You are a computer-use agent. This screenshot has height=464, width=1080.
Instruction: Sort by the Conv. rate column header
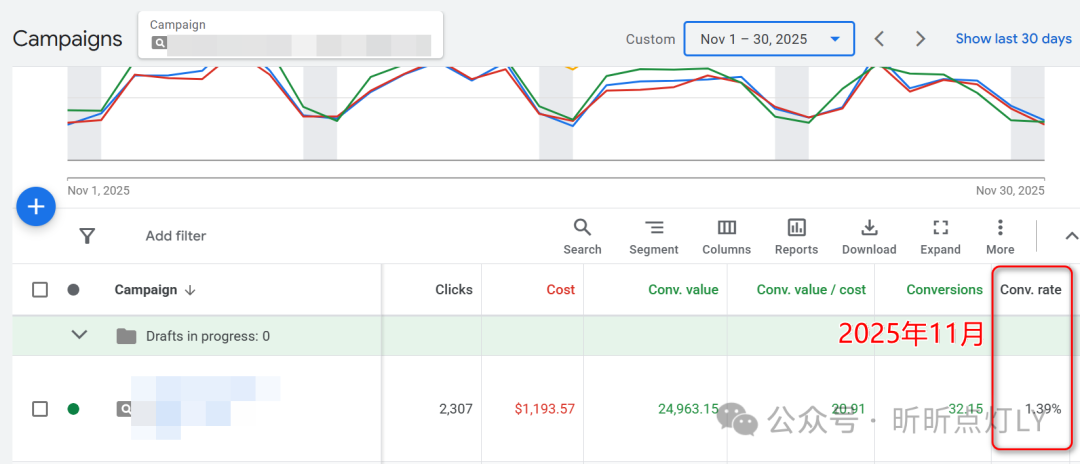[x=1031, y=290]
